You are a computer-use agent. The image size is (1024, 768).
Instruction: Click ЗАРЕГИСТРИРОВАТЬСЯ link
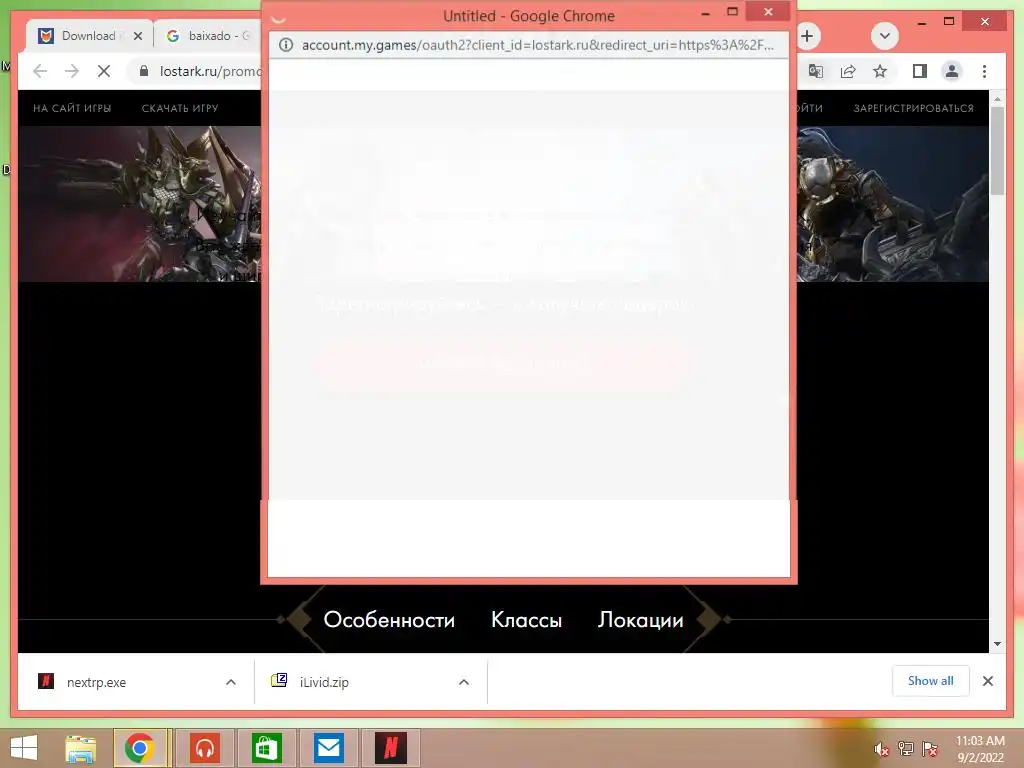(913, 108)
